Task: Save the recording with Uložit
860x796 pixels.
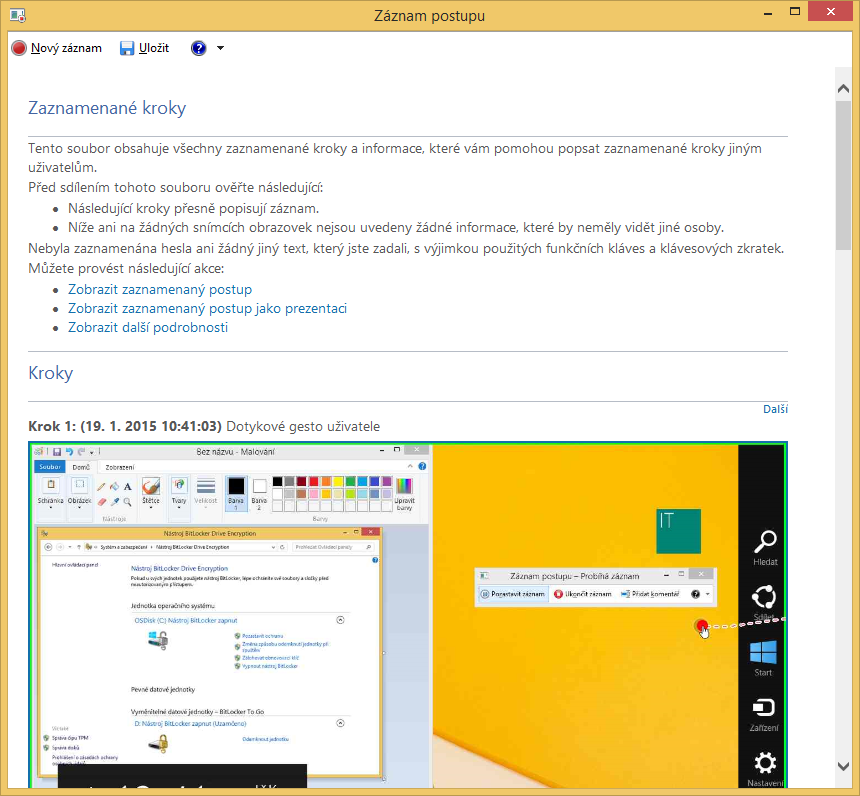Action: pos(144,48)
